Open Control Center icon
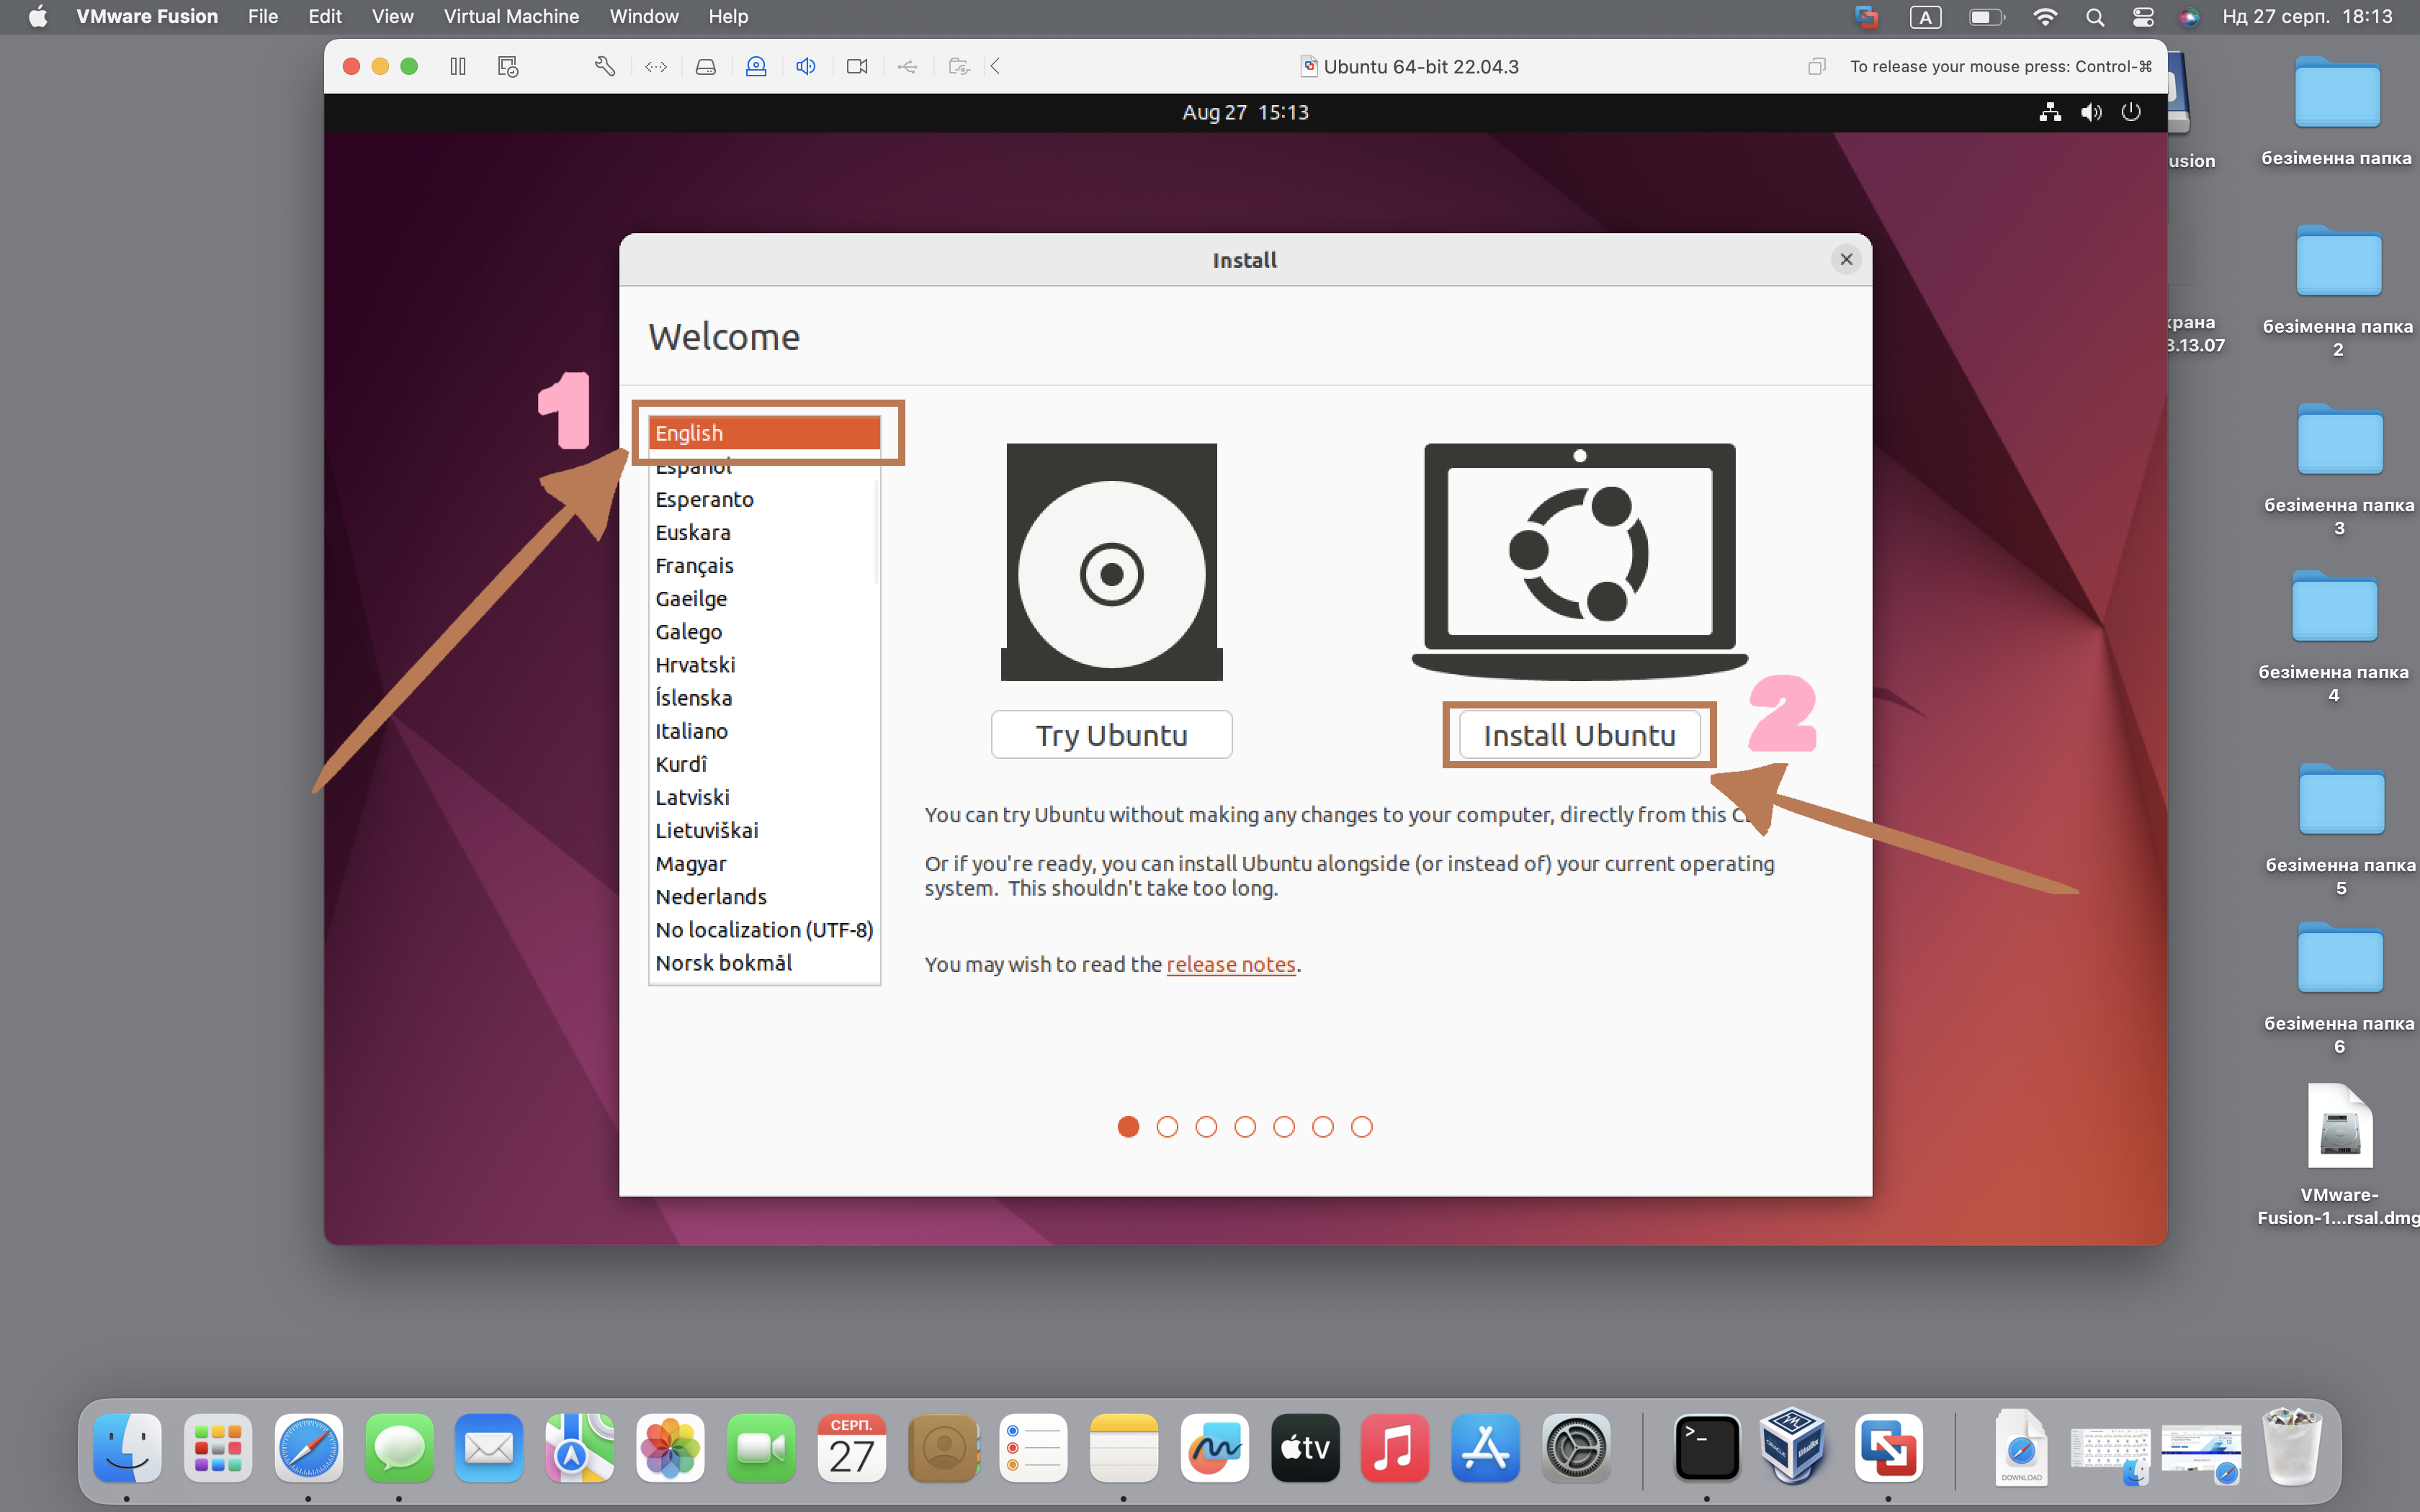 click(2143, 16)
